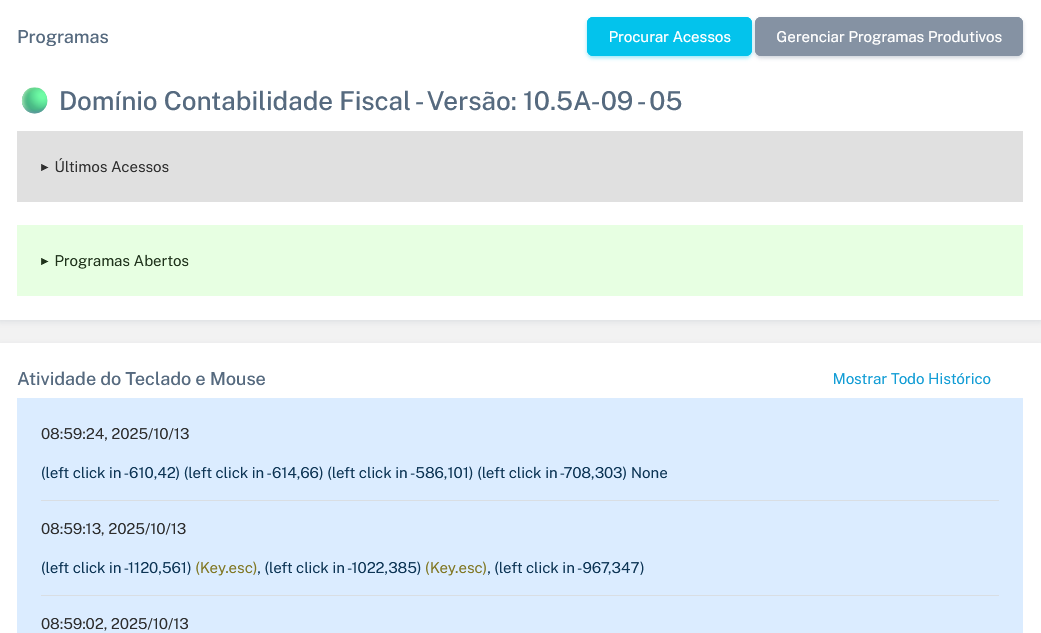Click the first Key.esc entry in the log
The height and width of the screenshot is (633, 1041).
click(226, 568)
